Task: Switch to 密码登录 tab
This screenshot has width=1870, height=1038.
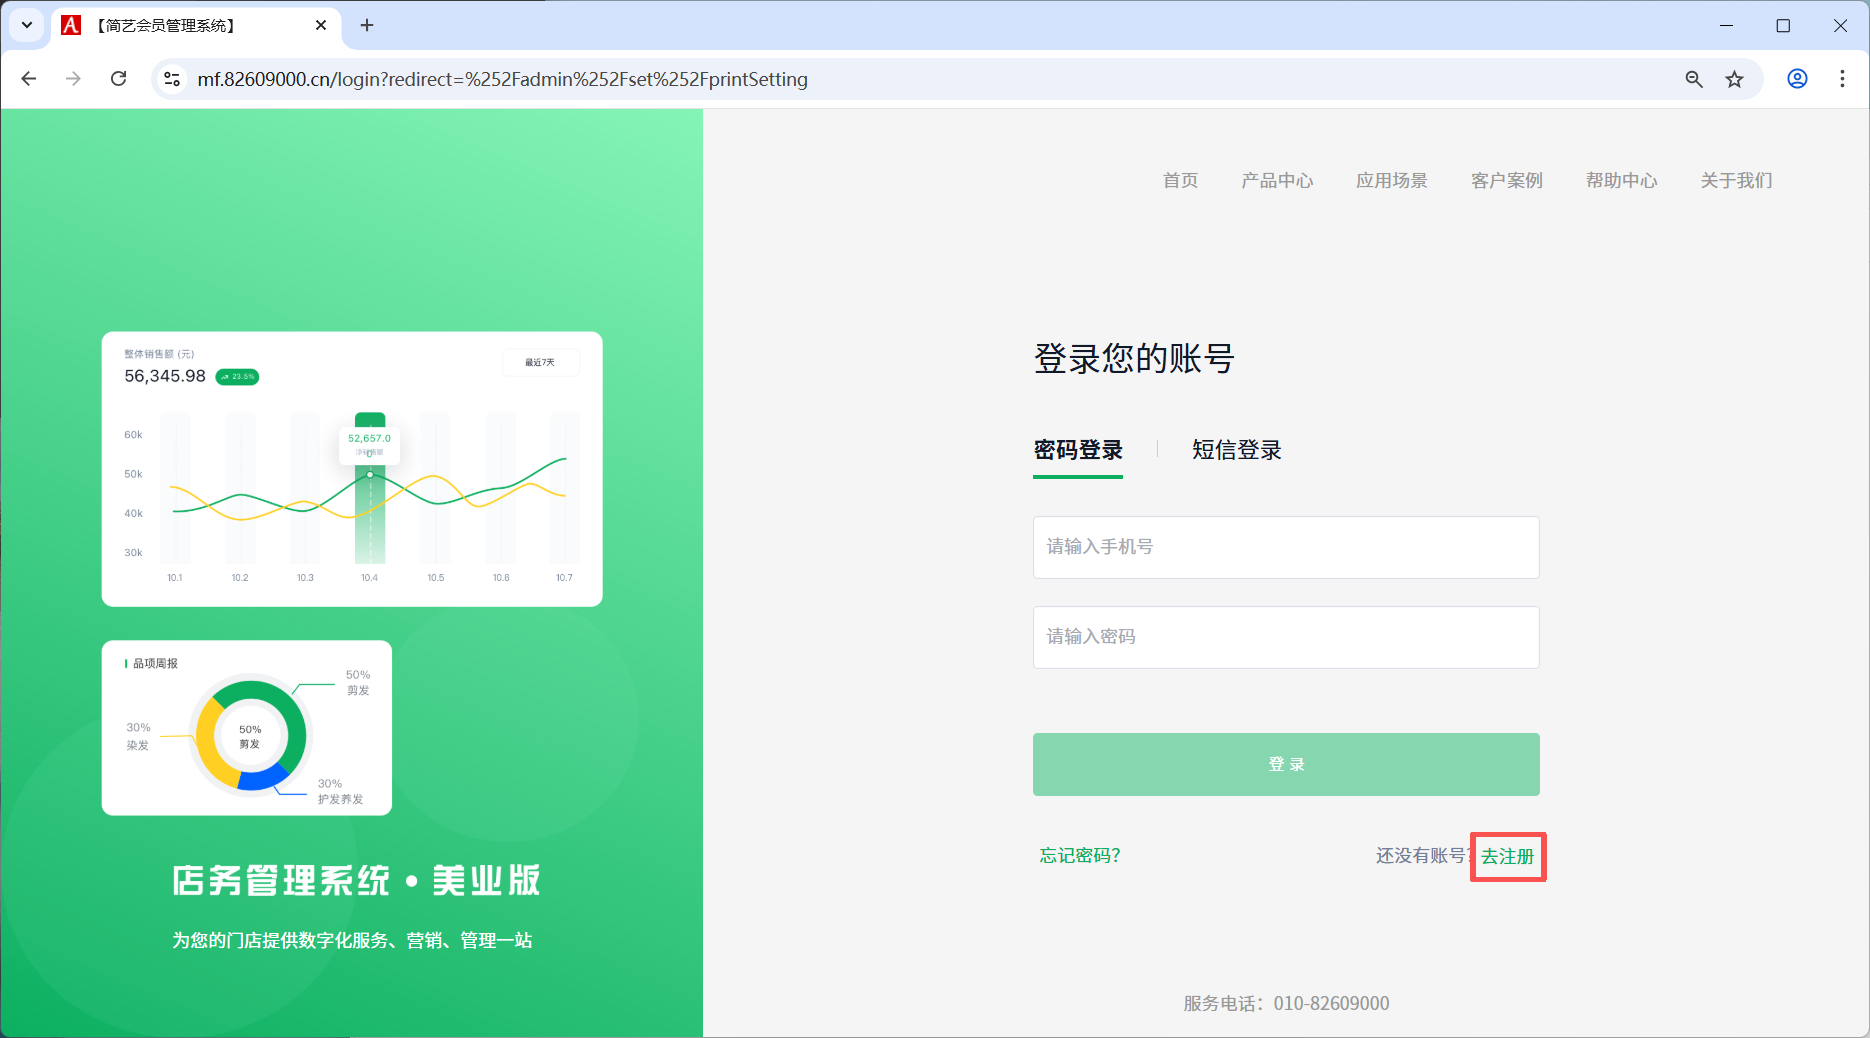Action: click(x=1078, y=450)
